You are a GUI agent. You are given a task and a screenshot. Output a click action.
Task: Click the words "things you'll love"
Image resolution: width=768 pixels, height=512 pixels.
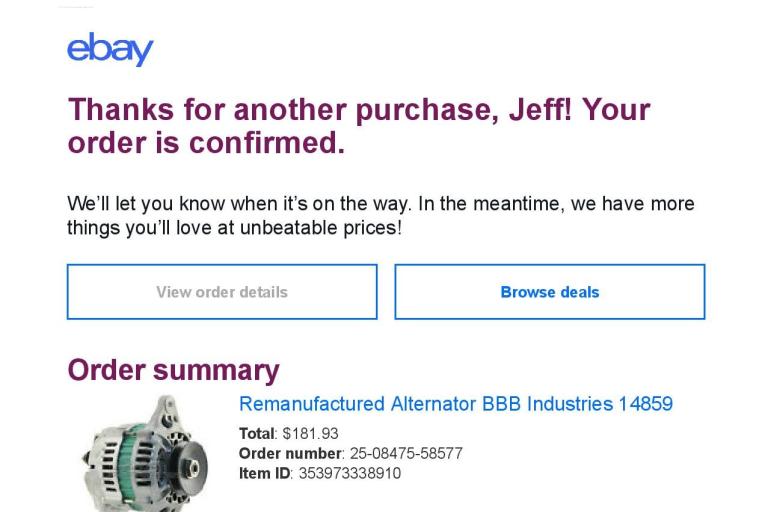click(138, 228)
